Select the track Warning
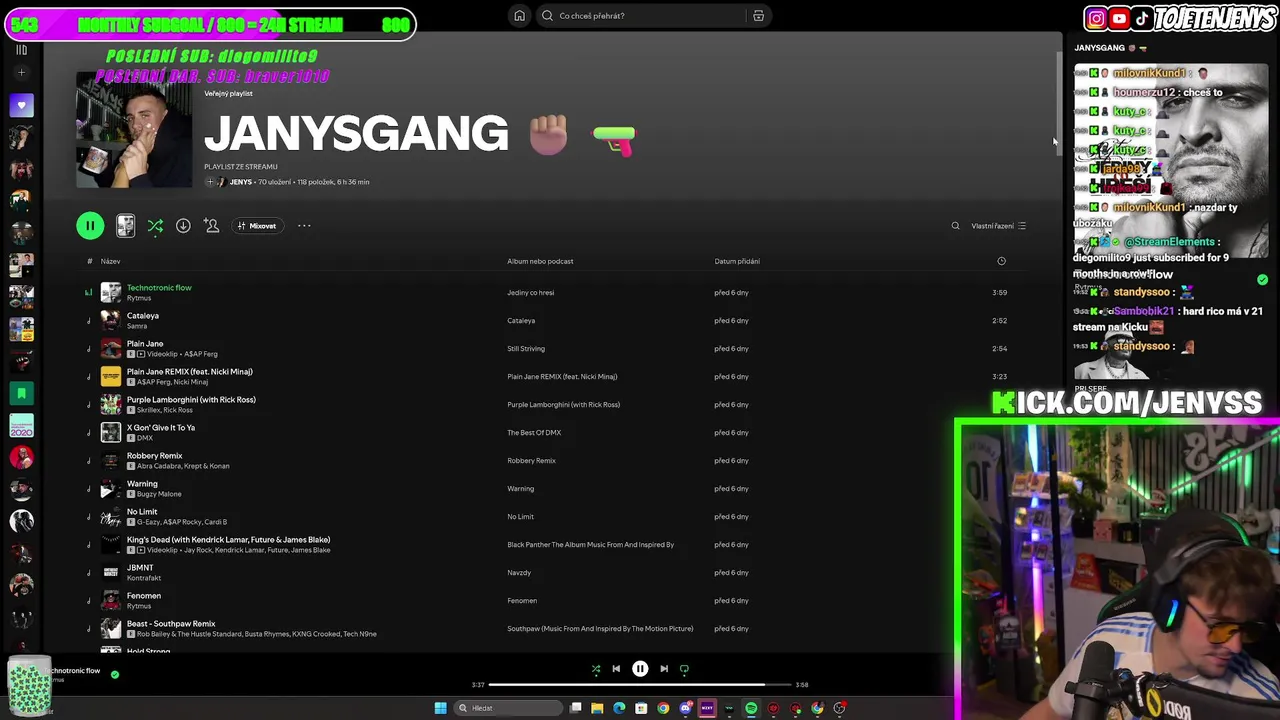1280x720 pixels. coord(142,484)
